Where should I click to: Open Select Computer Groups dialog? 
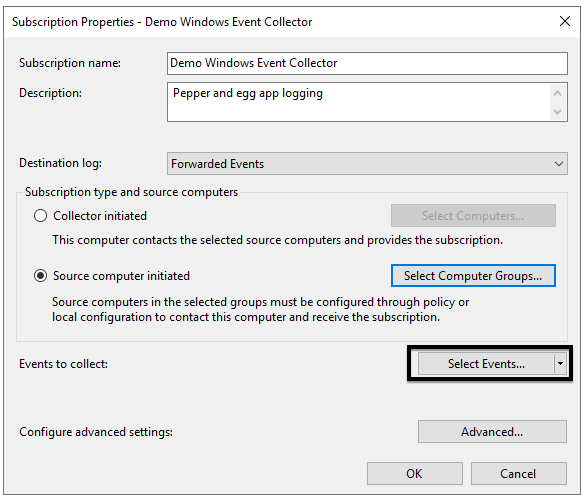(473, 276)
